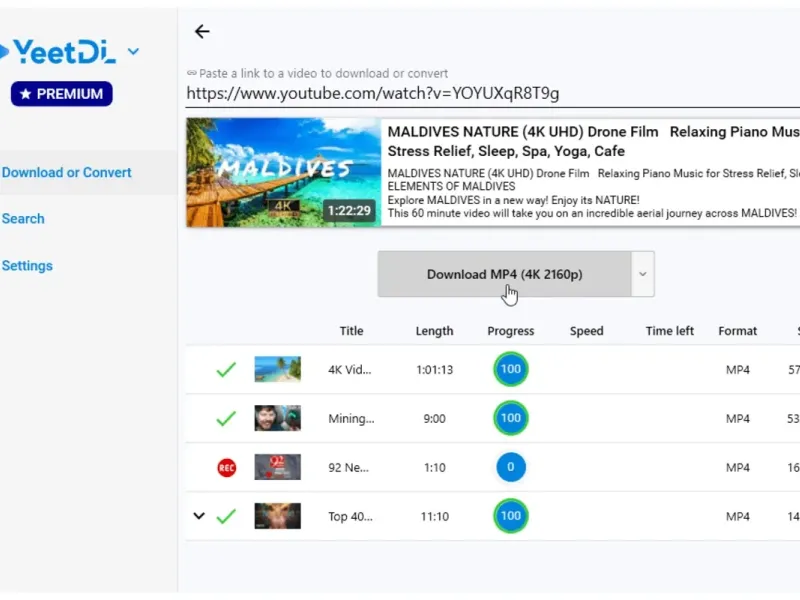Screen dimensions: 800x600
Task: Click the checkmark icon of 4K Vid... row
Action: coord(226,369)
